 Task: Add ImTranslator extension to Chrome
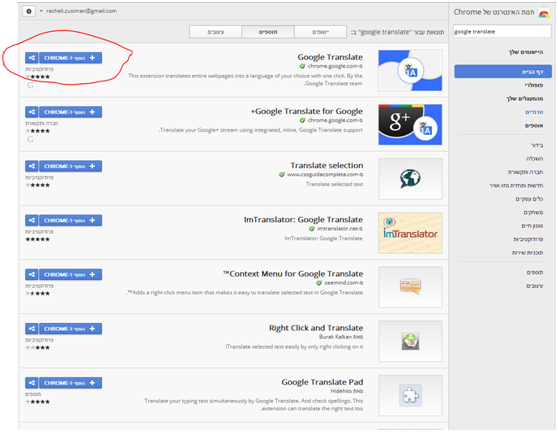pos(70,220)
